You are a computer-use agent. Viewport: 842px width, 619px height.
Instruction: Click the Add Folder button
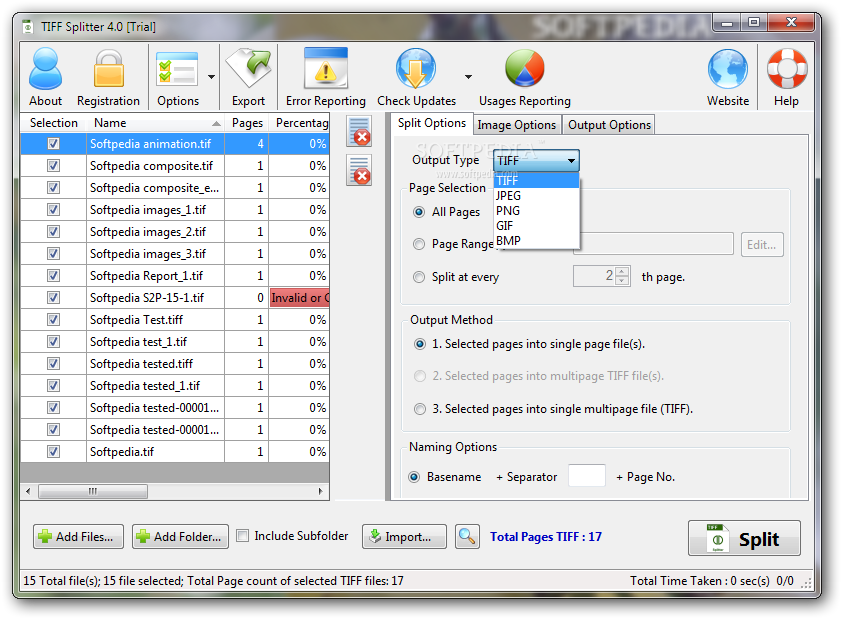click(180, 536)
